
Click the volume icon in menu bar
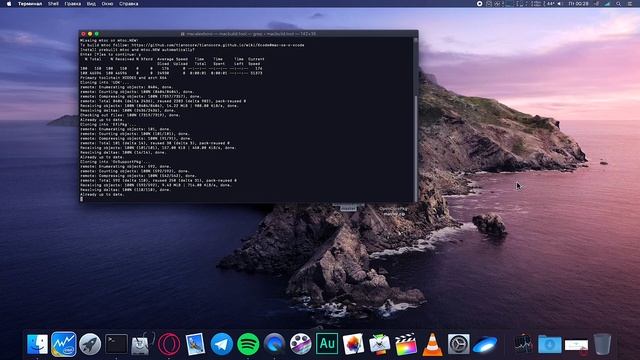click(x=560, y=4)
